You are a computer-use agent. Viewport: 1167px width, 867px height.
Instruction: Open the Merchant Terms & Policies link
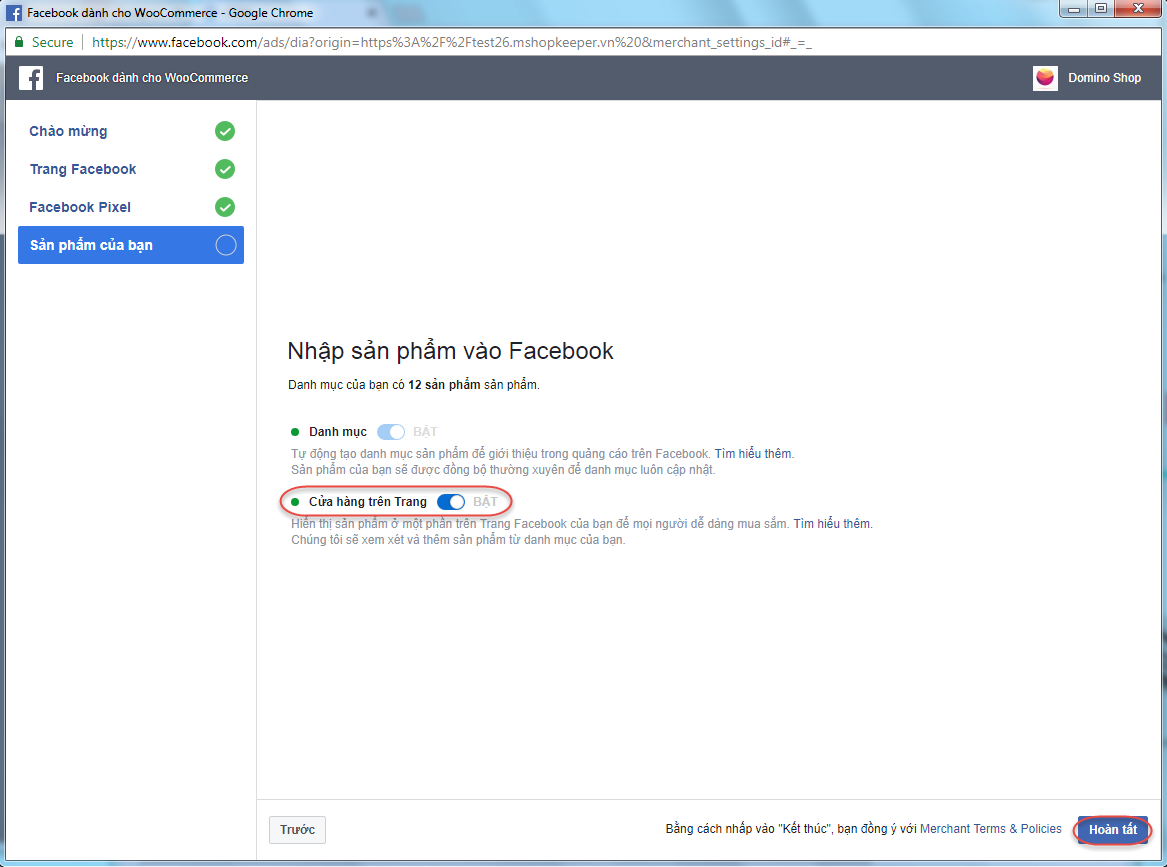pyautogui.click(x=991, y=828)
